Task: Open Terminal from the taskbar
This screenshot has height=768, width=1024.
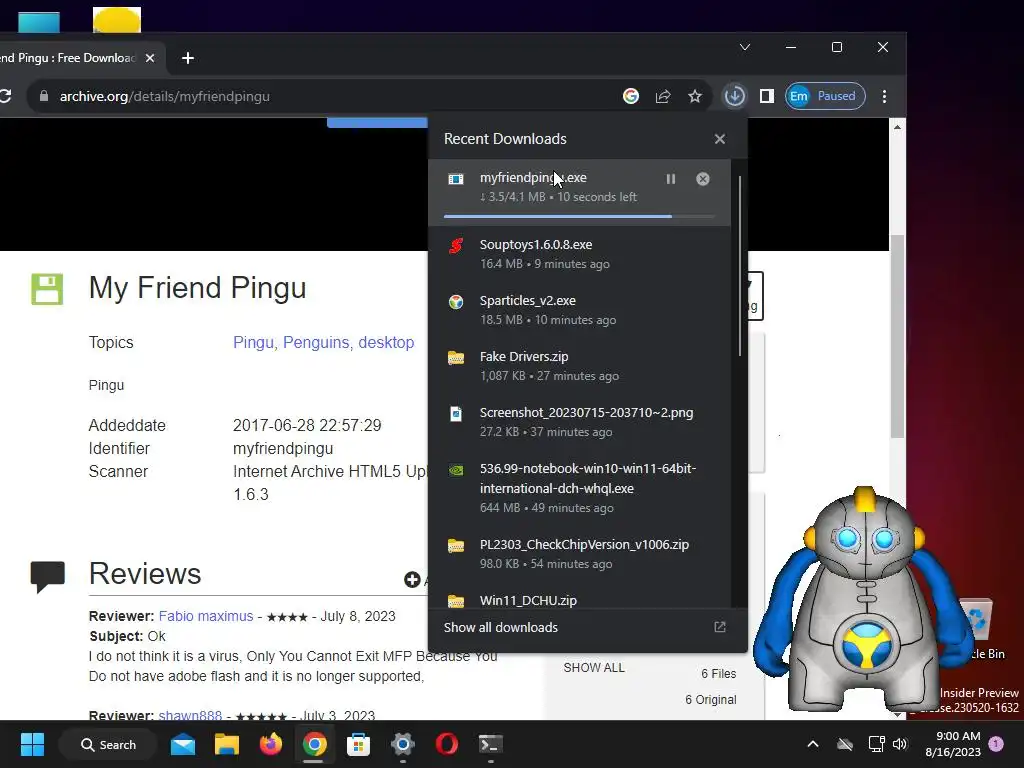Action: pyautogui.click(x=490, y=744)
